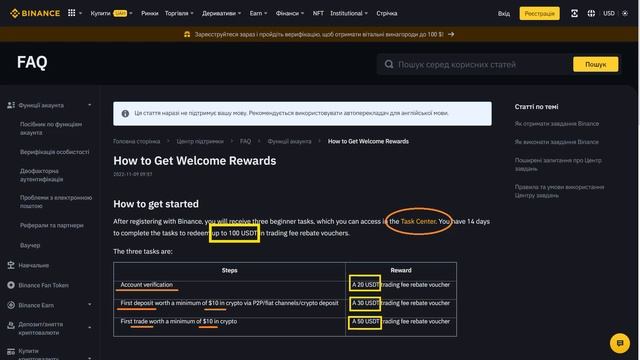Click the Реєстрація button

(539, 13)
